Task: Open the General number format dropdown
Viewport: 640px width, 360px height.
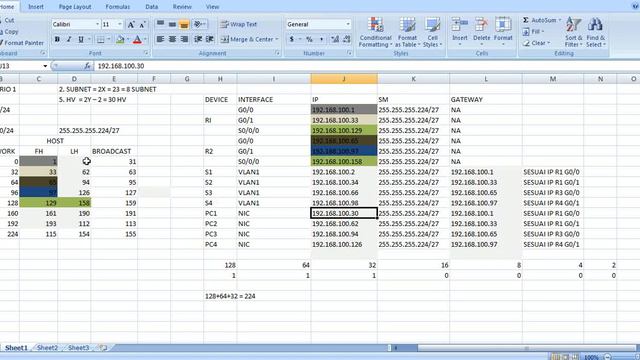Action: tap(348, 24)
